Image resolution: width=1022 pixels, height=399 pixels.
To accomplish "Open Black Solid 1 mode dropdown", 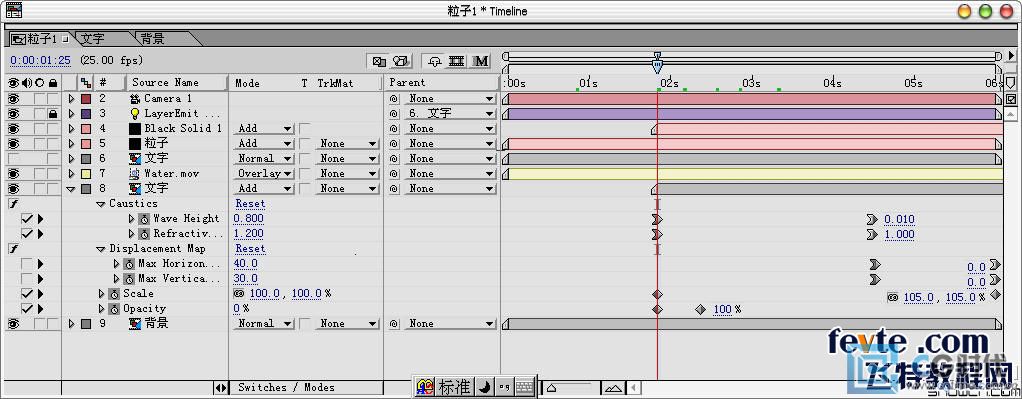I will 263,129.
